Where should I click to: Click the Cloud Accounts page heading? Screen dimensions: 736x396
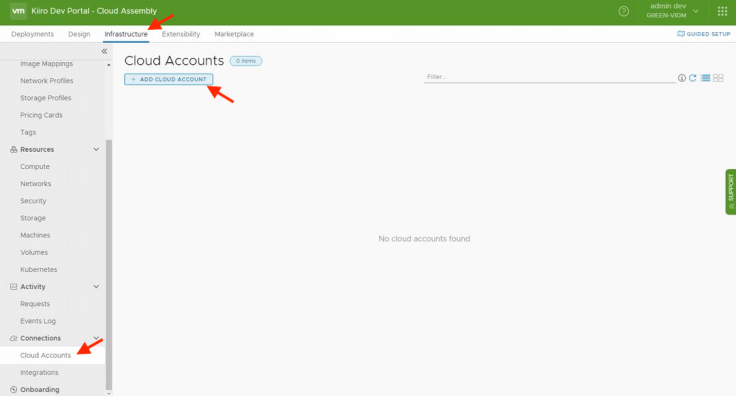(174, 61)
